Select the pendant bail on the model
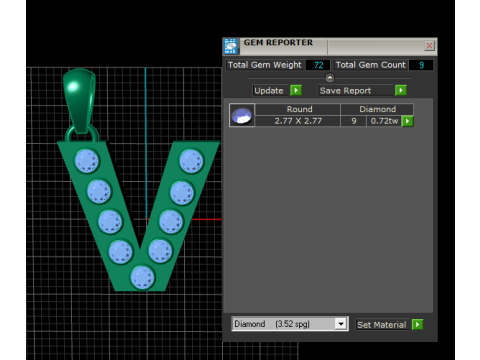The height and width of the screenshot is (360, 480). coord(79,101)
